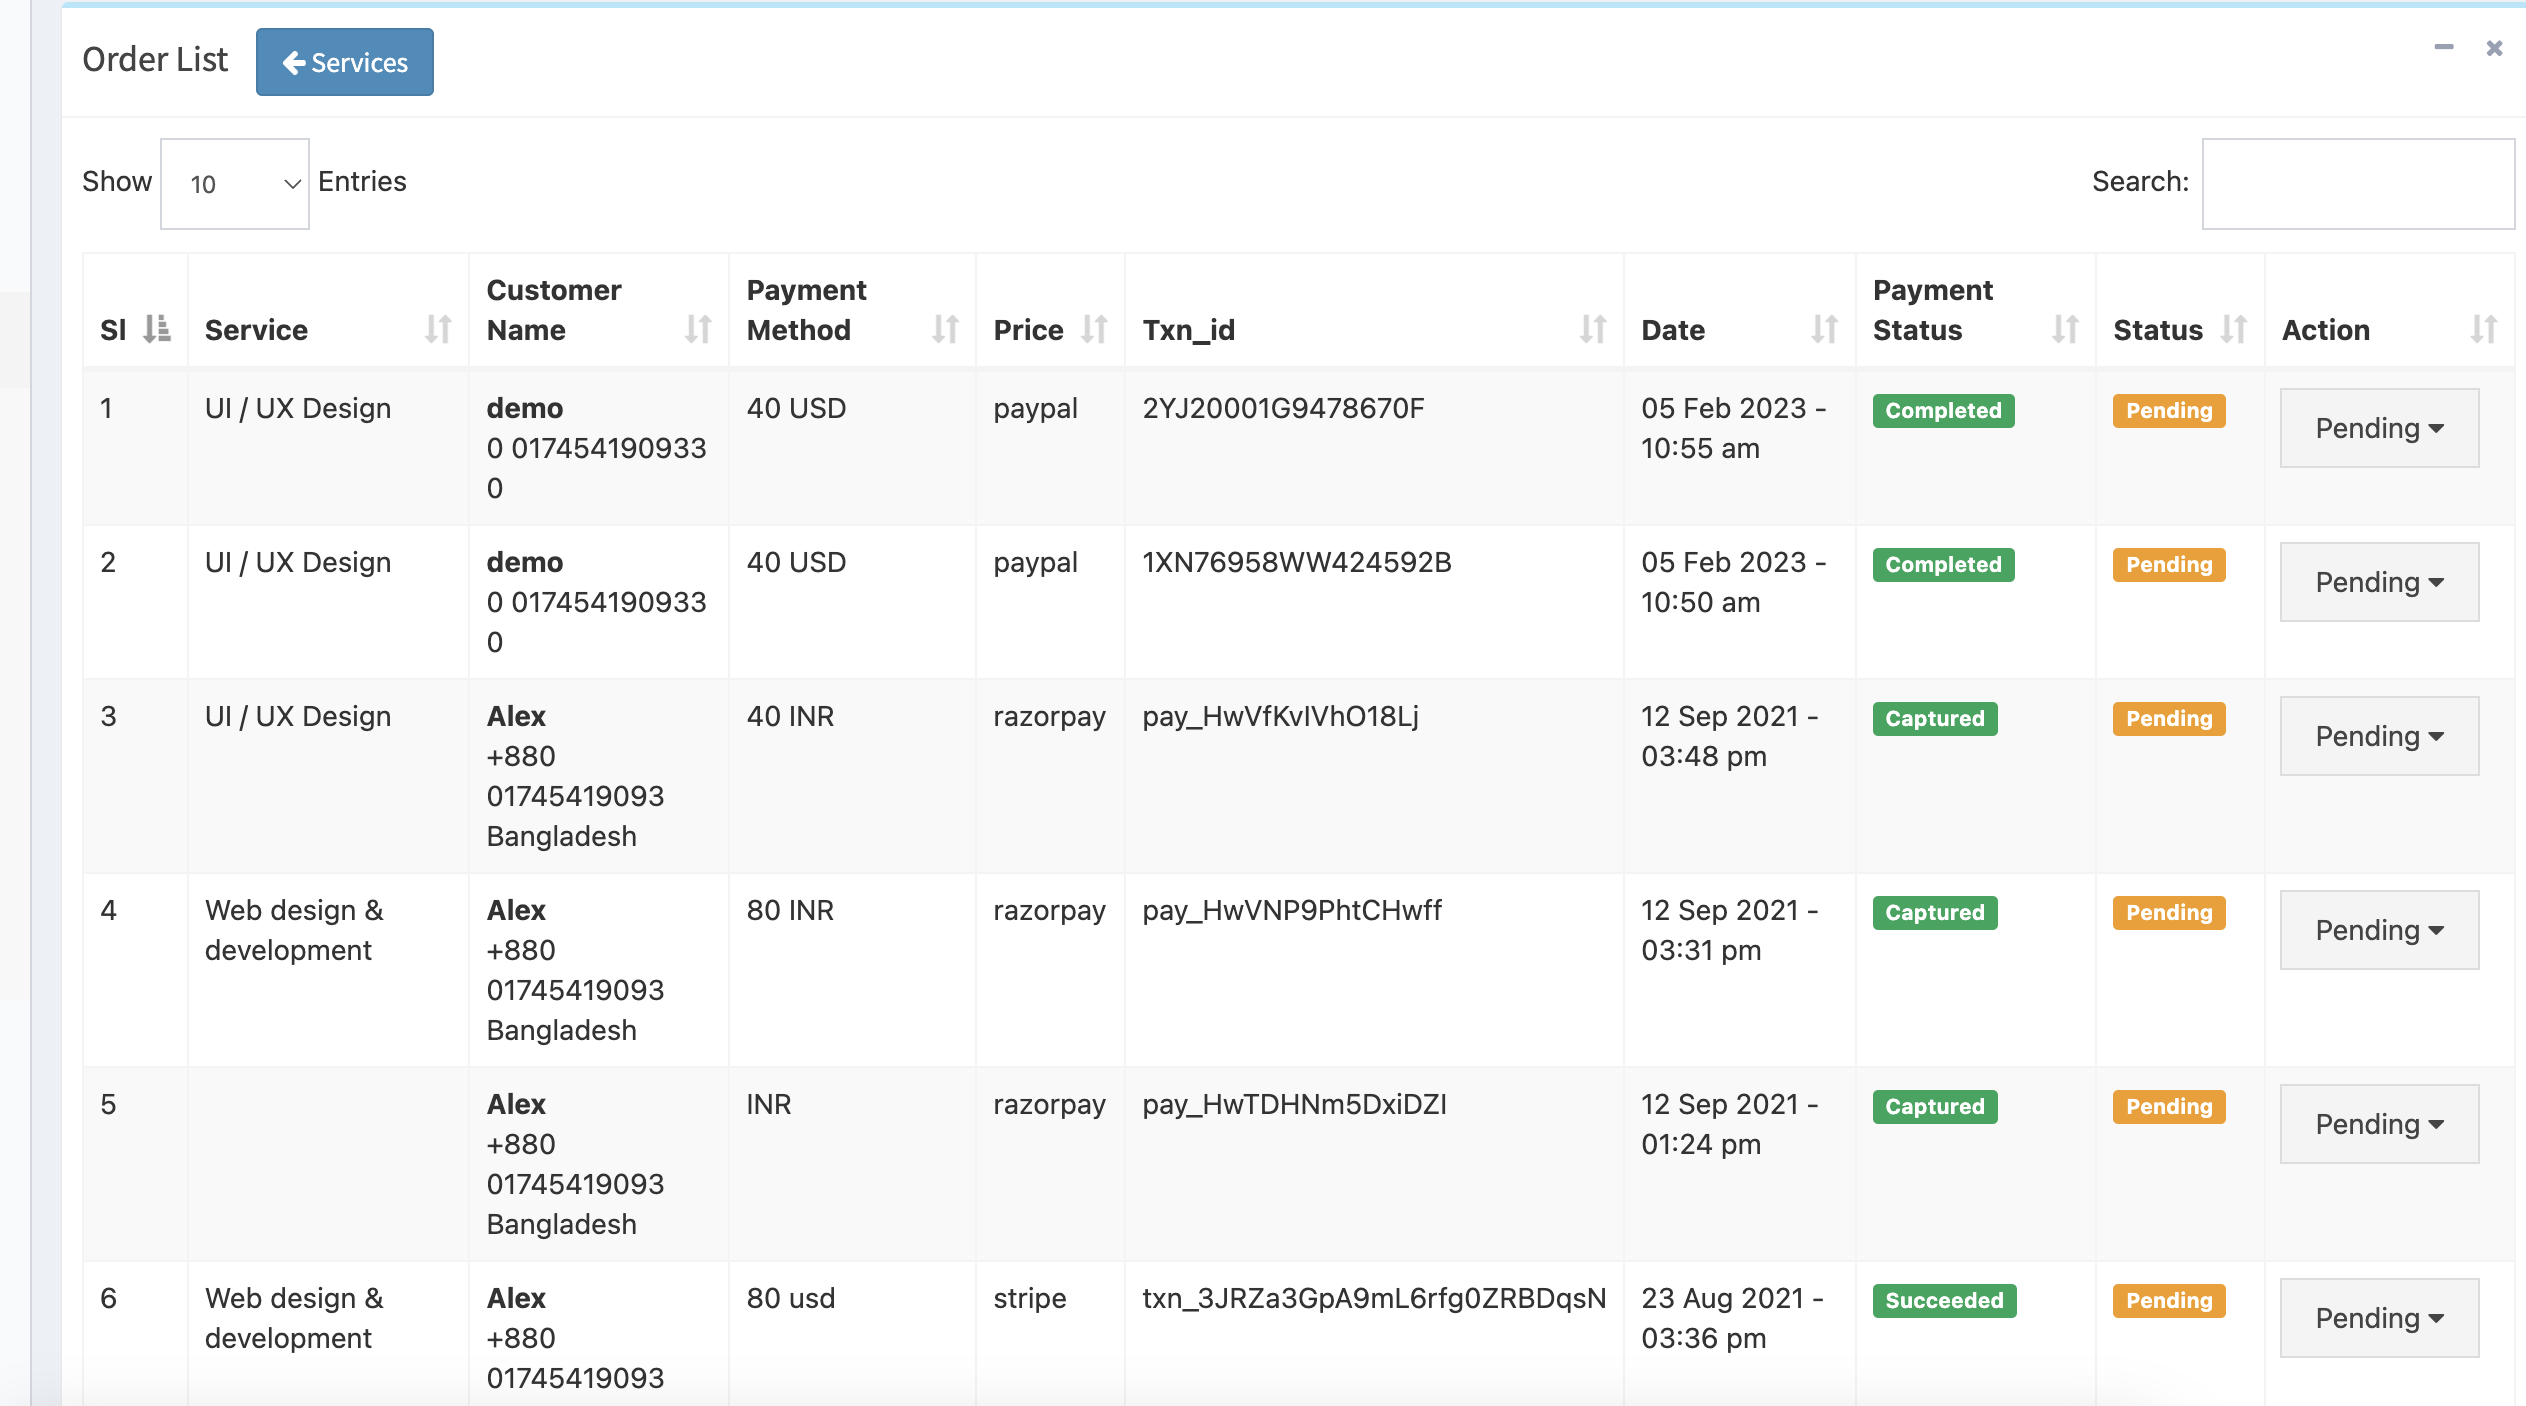The width and height of the screenshot is (2526, 1406).
Task: Open Pending action dropdown for order 2
Action: pyautogui.click(x=2379, y=582)
